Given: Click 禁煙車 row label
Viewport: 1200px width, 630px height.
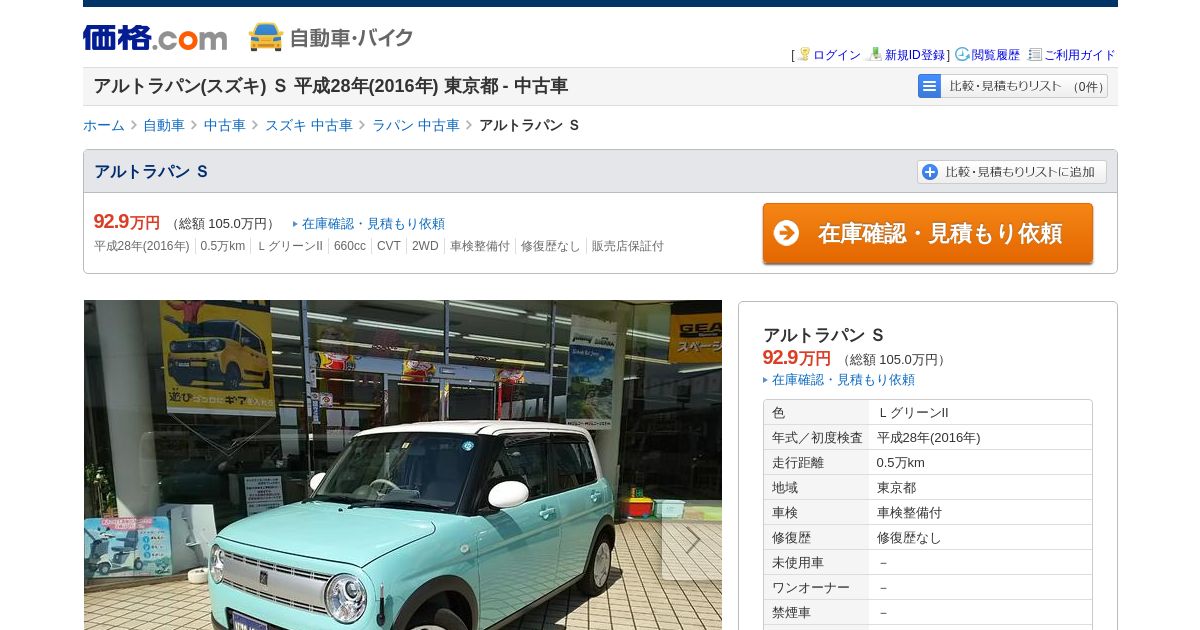Looking at the screenshot, I should pyautogui.click(x=791, y=612).
